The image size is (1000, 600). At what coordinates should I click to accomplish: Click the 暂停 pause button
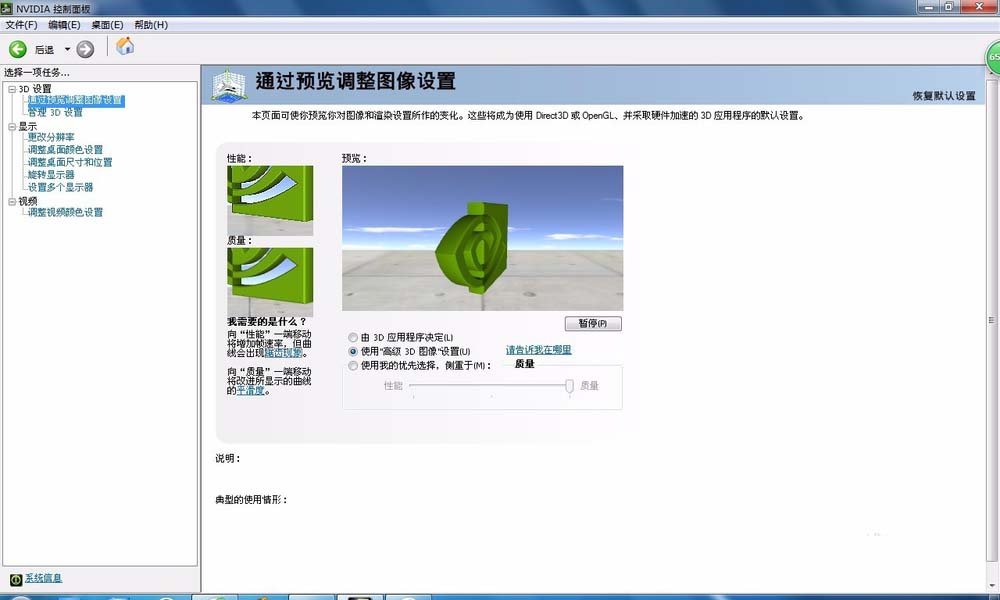pyautogui.click(x=592, y=323)
